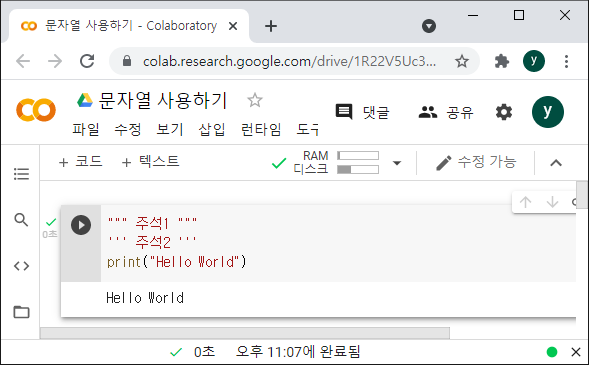This screenshot has height=365, width=589.
Task: Click the site lock icon in address bar
Action: pos(127,61)
